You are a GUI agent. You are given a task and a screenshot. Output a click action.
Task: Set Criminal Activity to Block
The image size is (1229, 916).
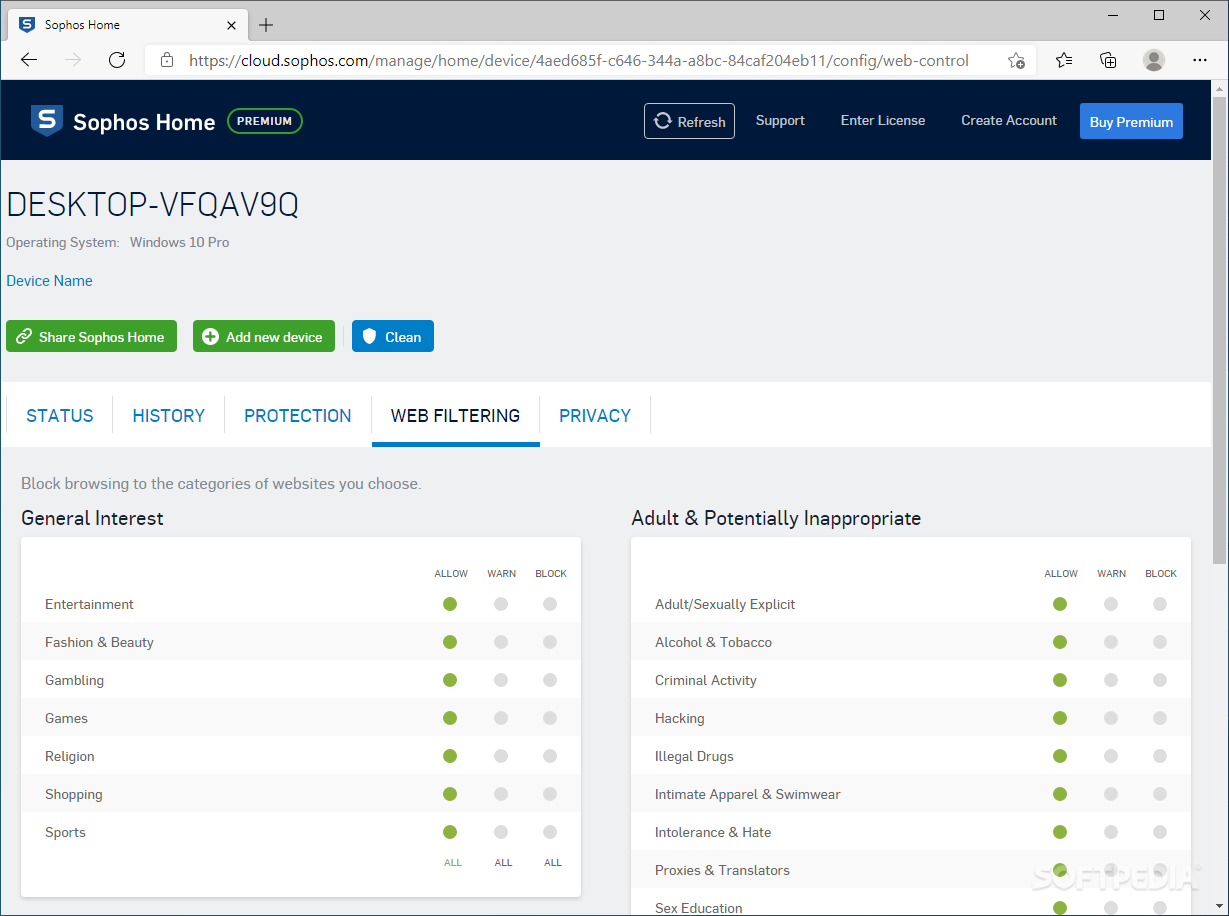click(x=1160, y=680)
